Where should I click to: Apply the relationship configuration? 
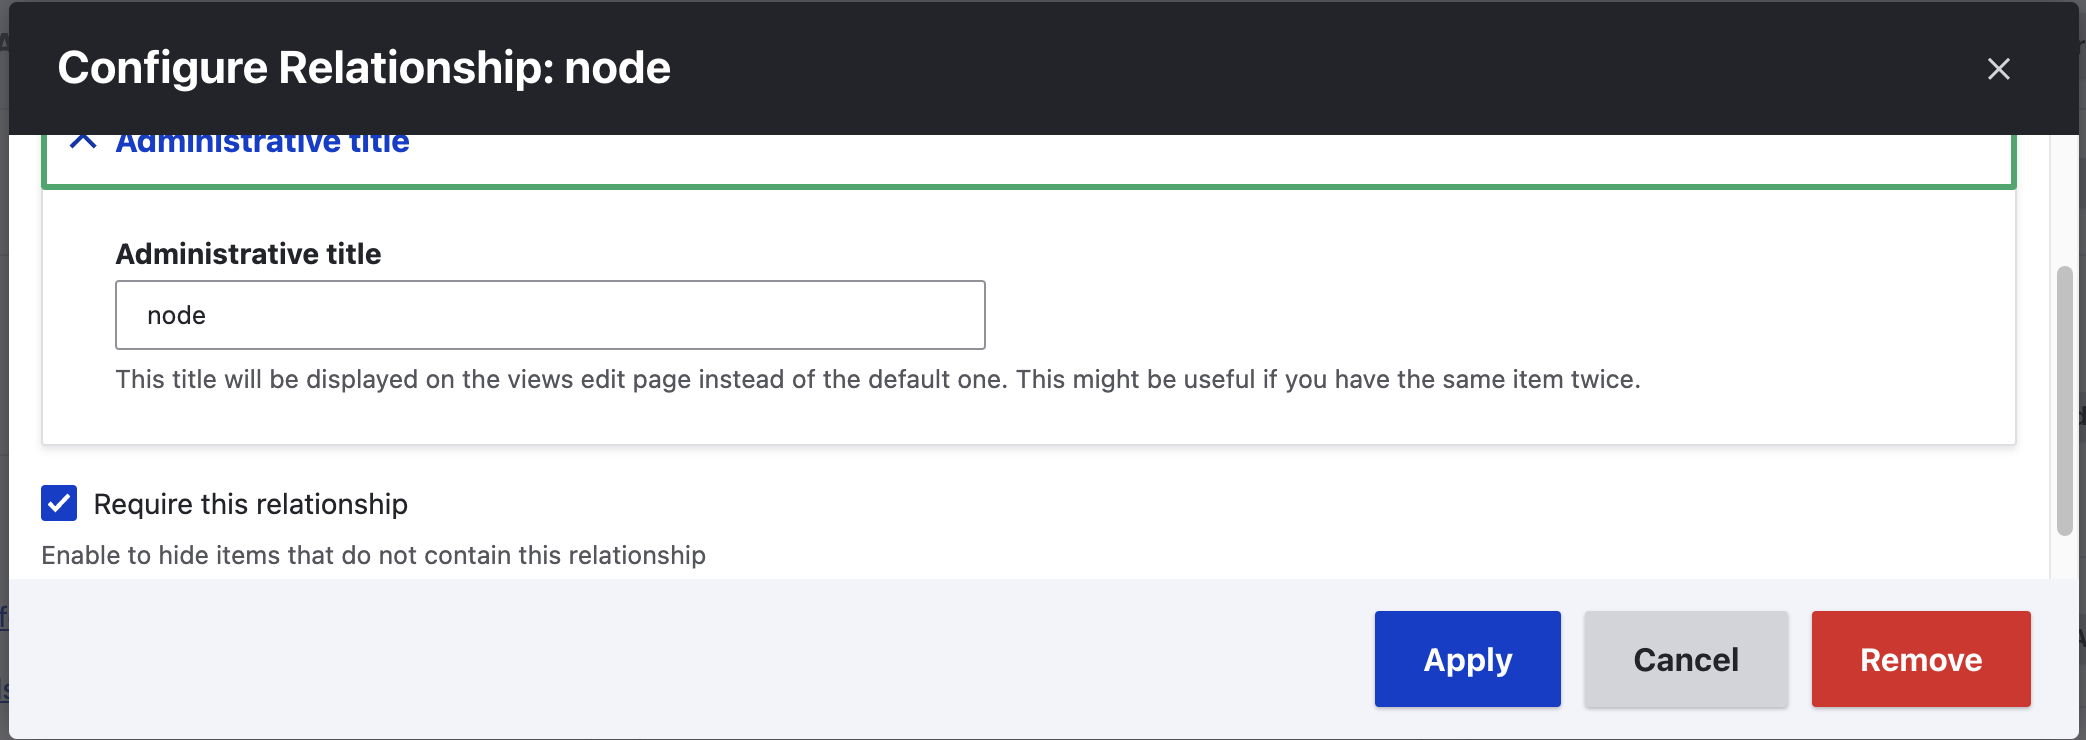click(1467, 659)
